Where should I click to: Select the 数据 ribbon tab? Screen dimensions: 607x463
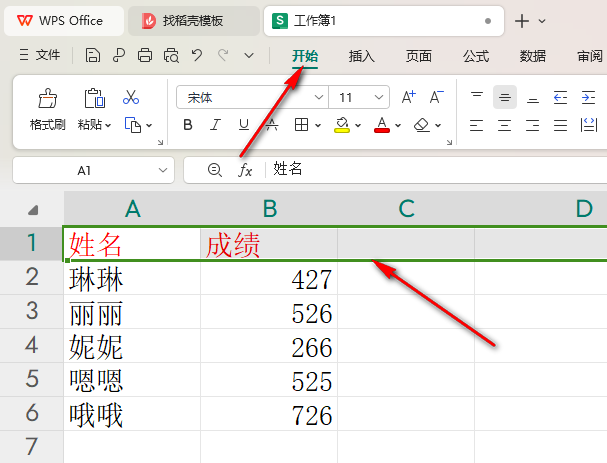pyautogui.click(x=533, y=56)
